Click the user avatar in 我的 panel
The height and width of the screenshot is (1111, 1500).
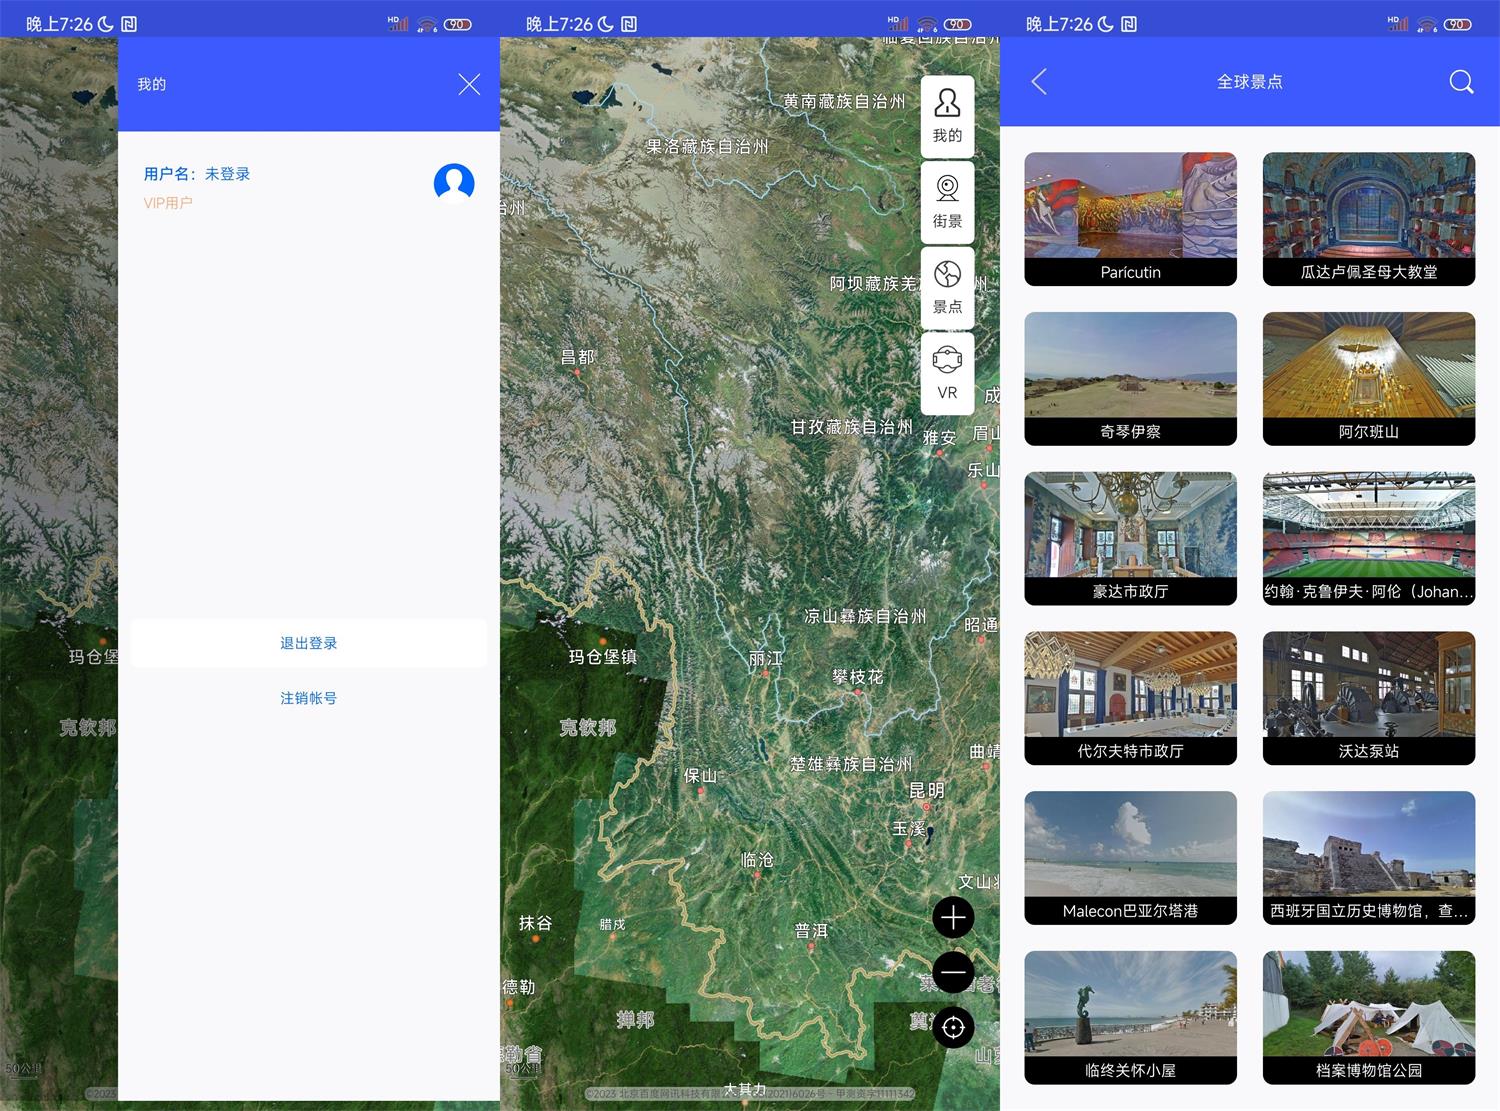(454, 184)
